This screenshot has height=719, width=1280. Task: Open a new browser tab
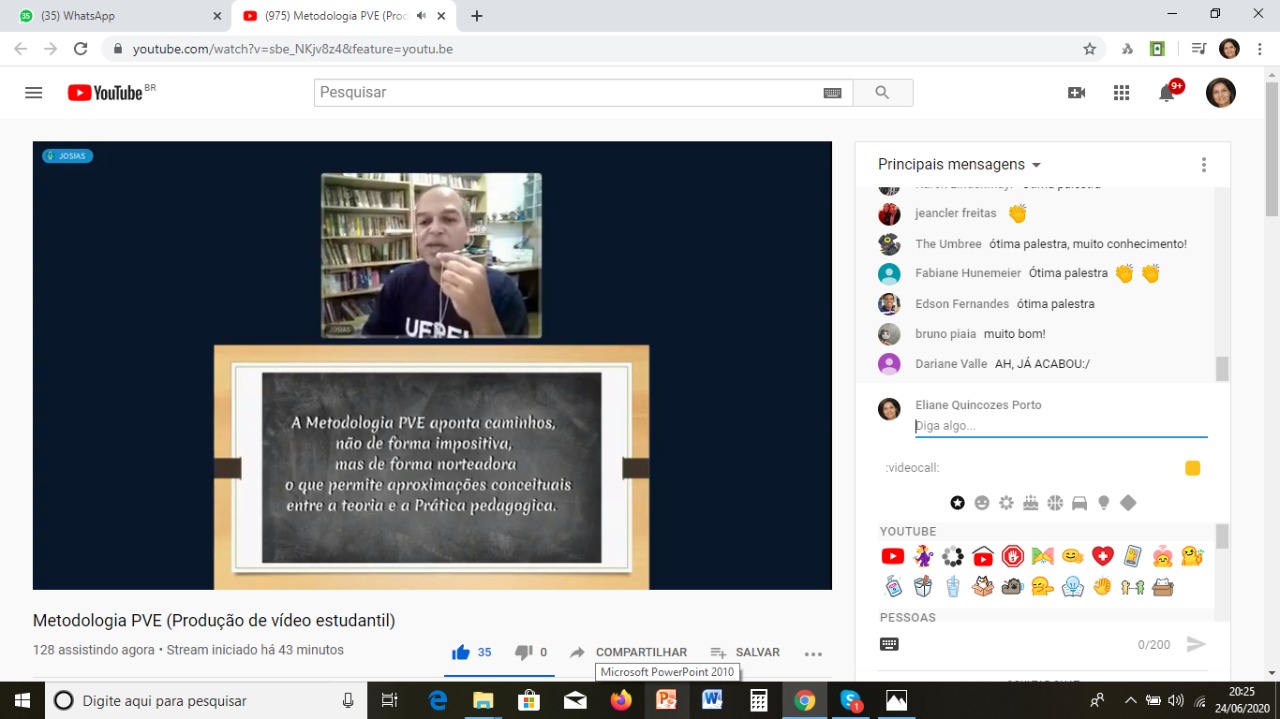pyautogui.click(x=477, y=16)
